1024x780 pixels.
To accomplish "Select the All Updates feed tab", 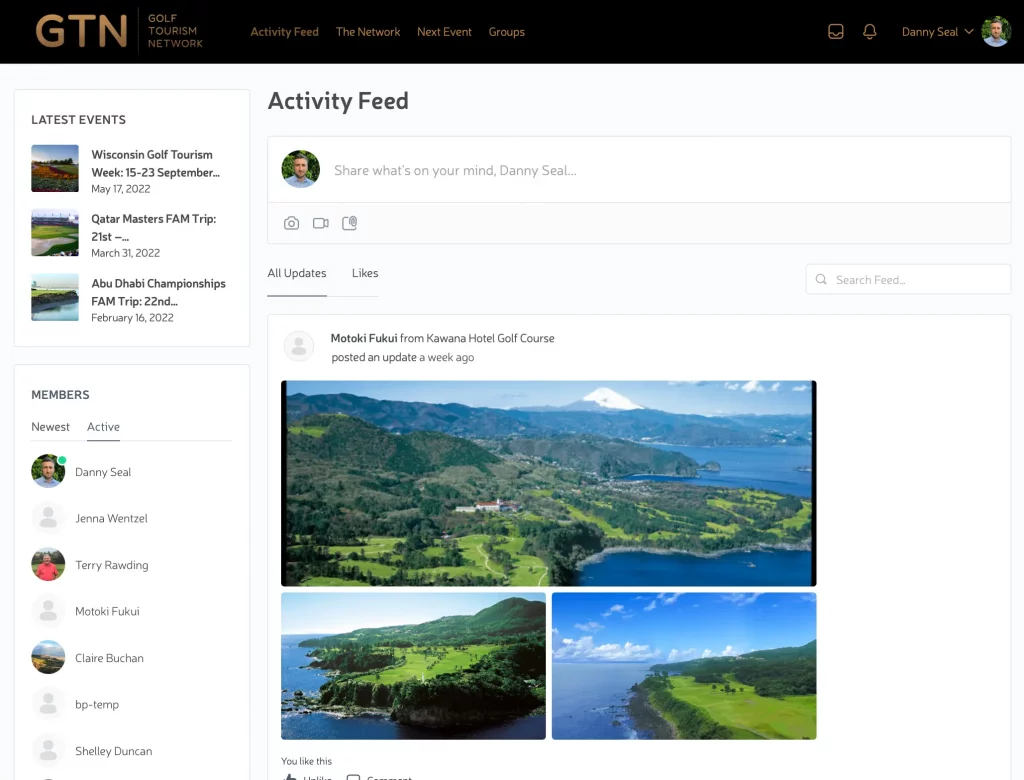I will (297, 273).
